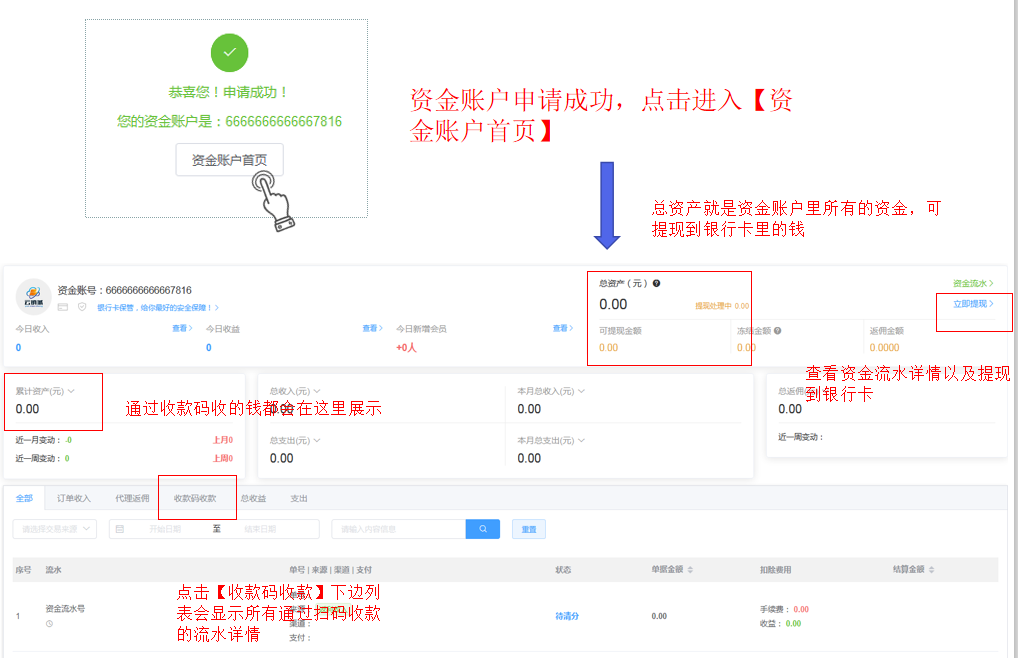
Task: Sort by the 结算金额 column arrows
Action: (932, 570)
